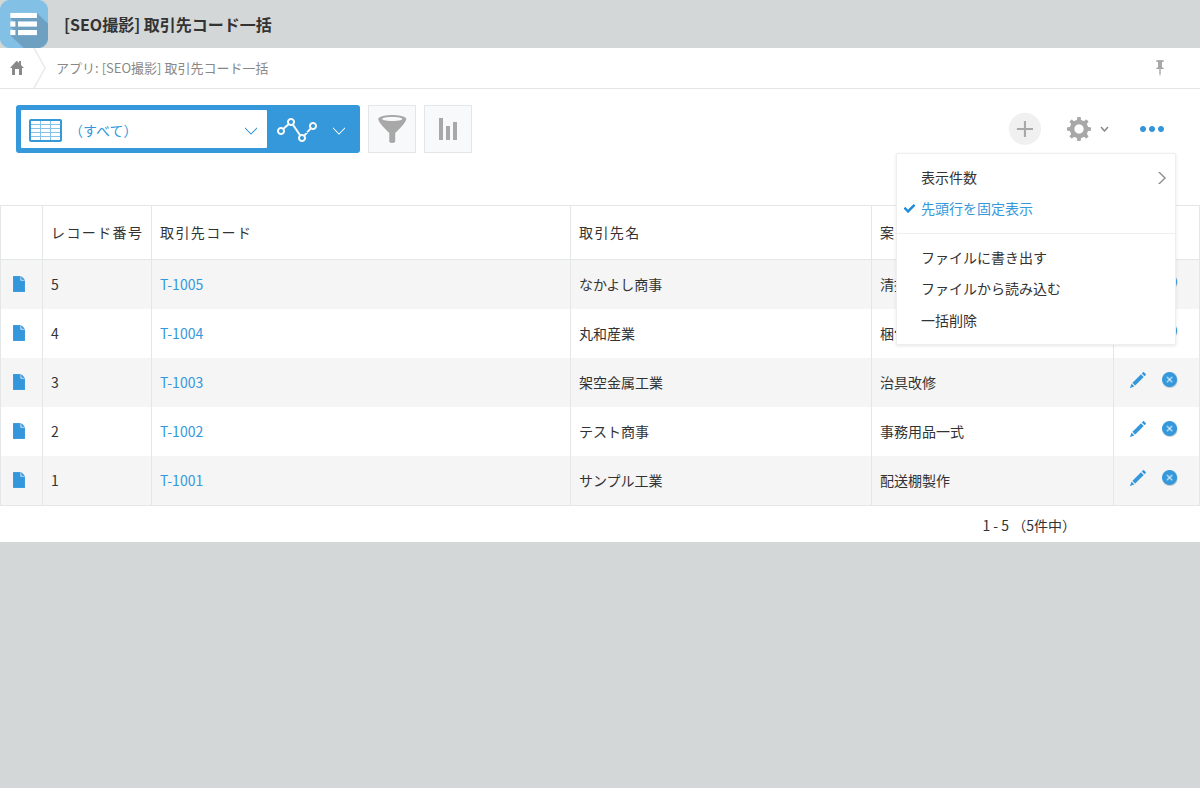Open the T-1001 link
The height and width of the screenshot is (788, 1200).
[x=181, y=481]
